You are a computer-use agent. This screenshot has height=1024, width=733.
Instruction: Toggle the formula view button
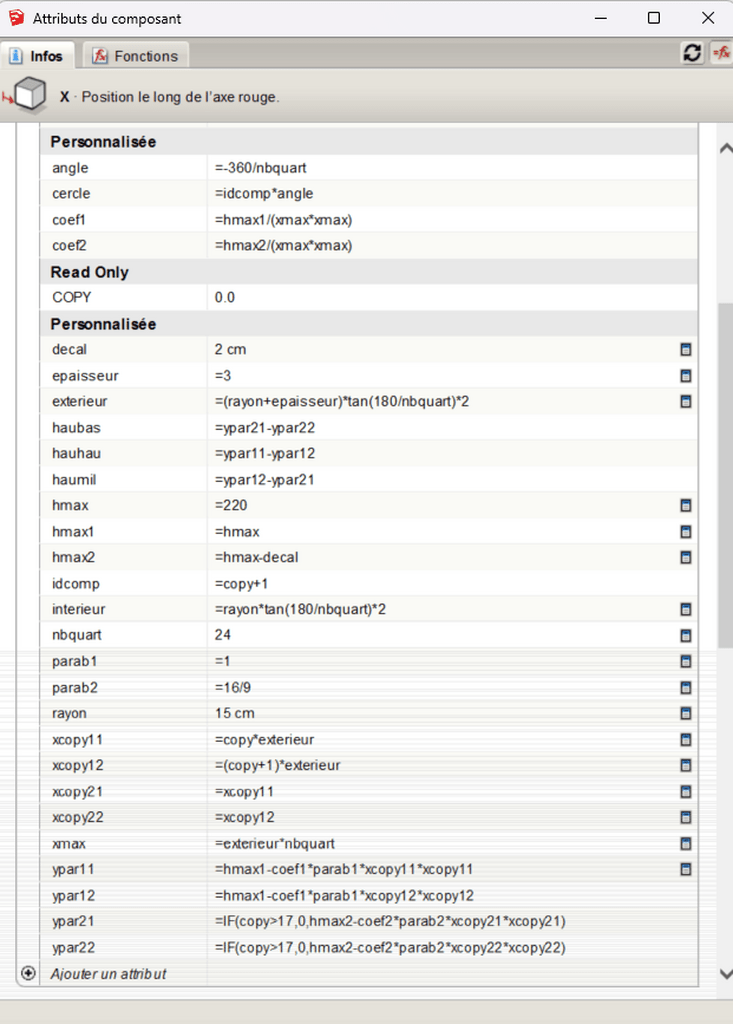(720, 54)
